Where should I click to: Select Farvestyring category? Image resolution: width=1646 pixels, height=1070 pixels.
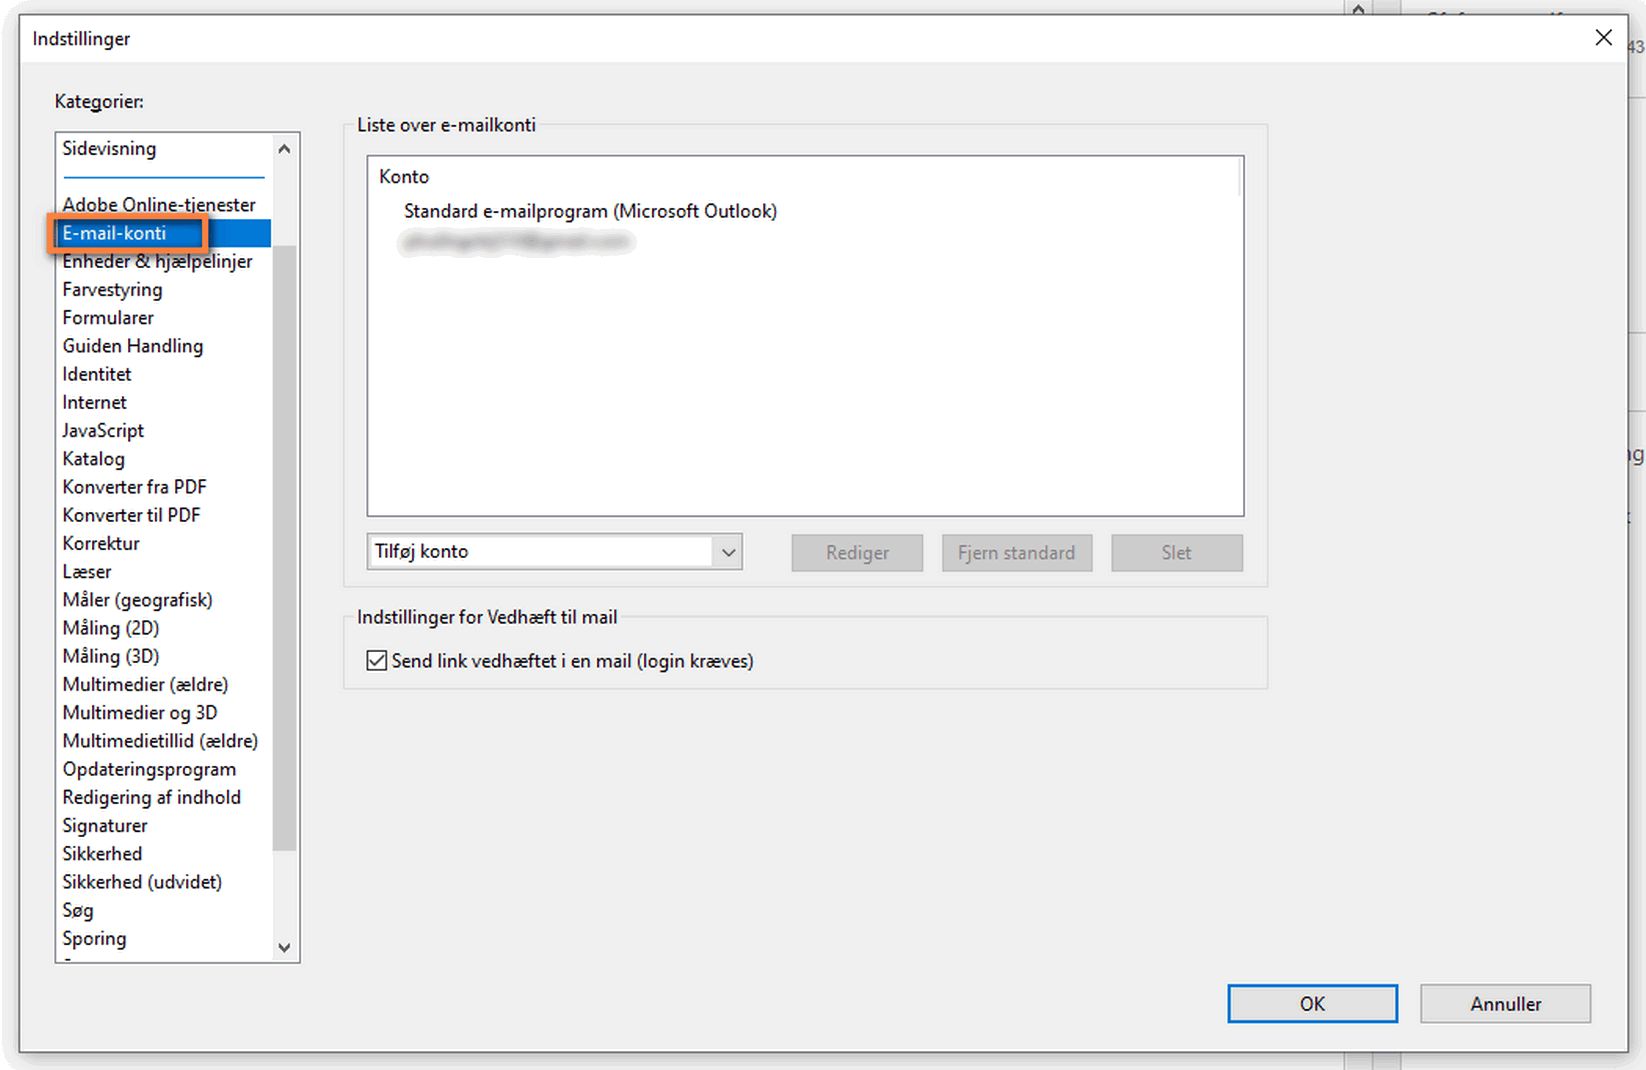click(x=112, y=289)
